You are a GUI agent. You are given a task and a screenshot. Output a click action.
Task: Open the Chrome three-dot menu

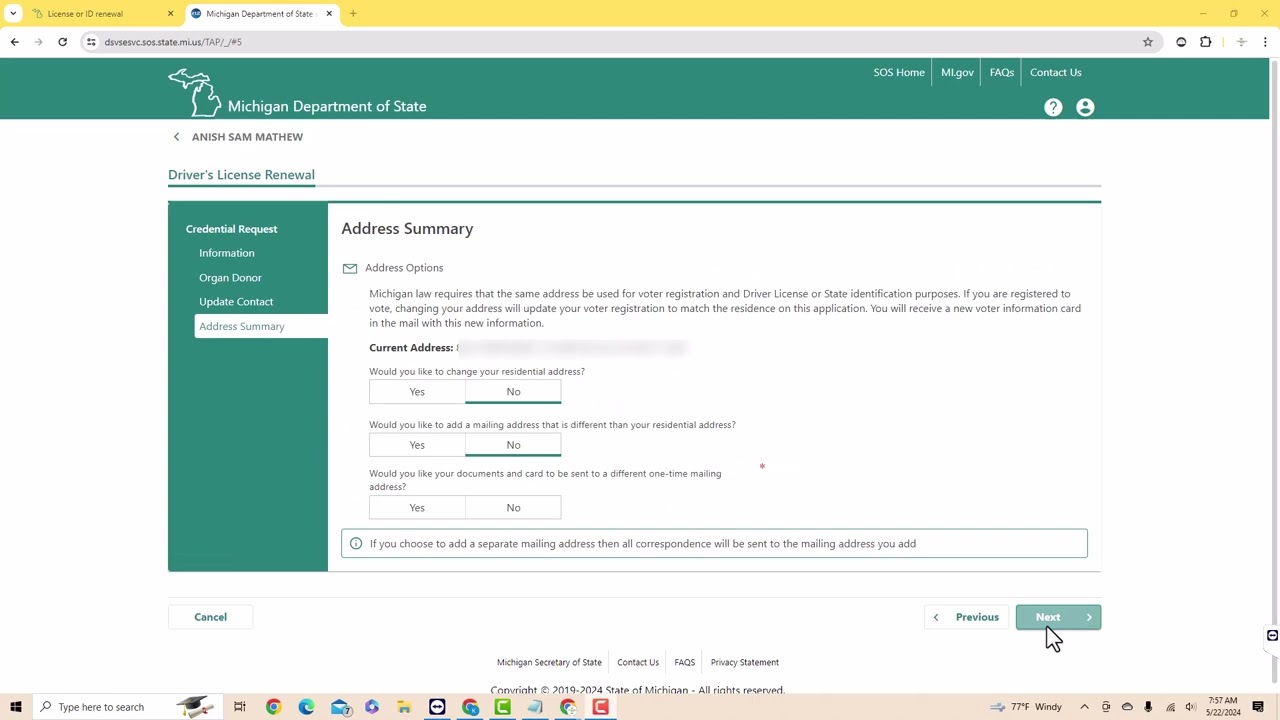pyautogui.click(x=1266, y=42)
